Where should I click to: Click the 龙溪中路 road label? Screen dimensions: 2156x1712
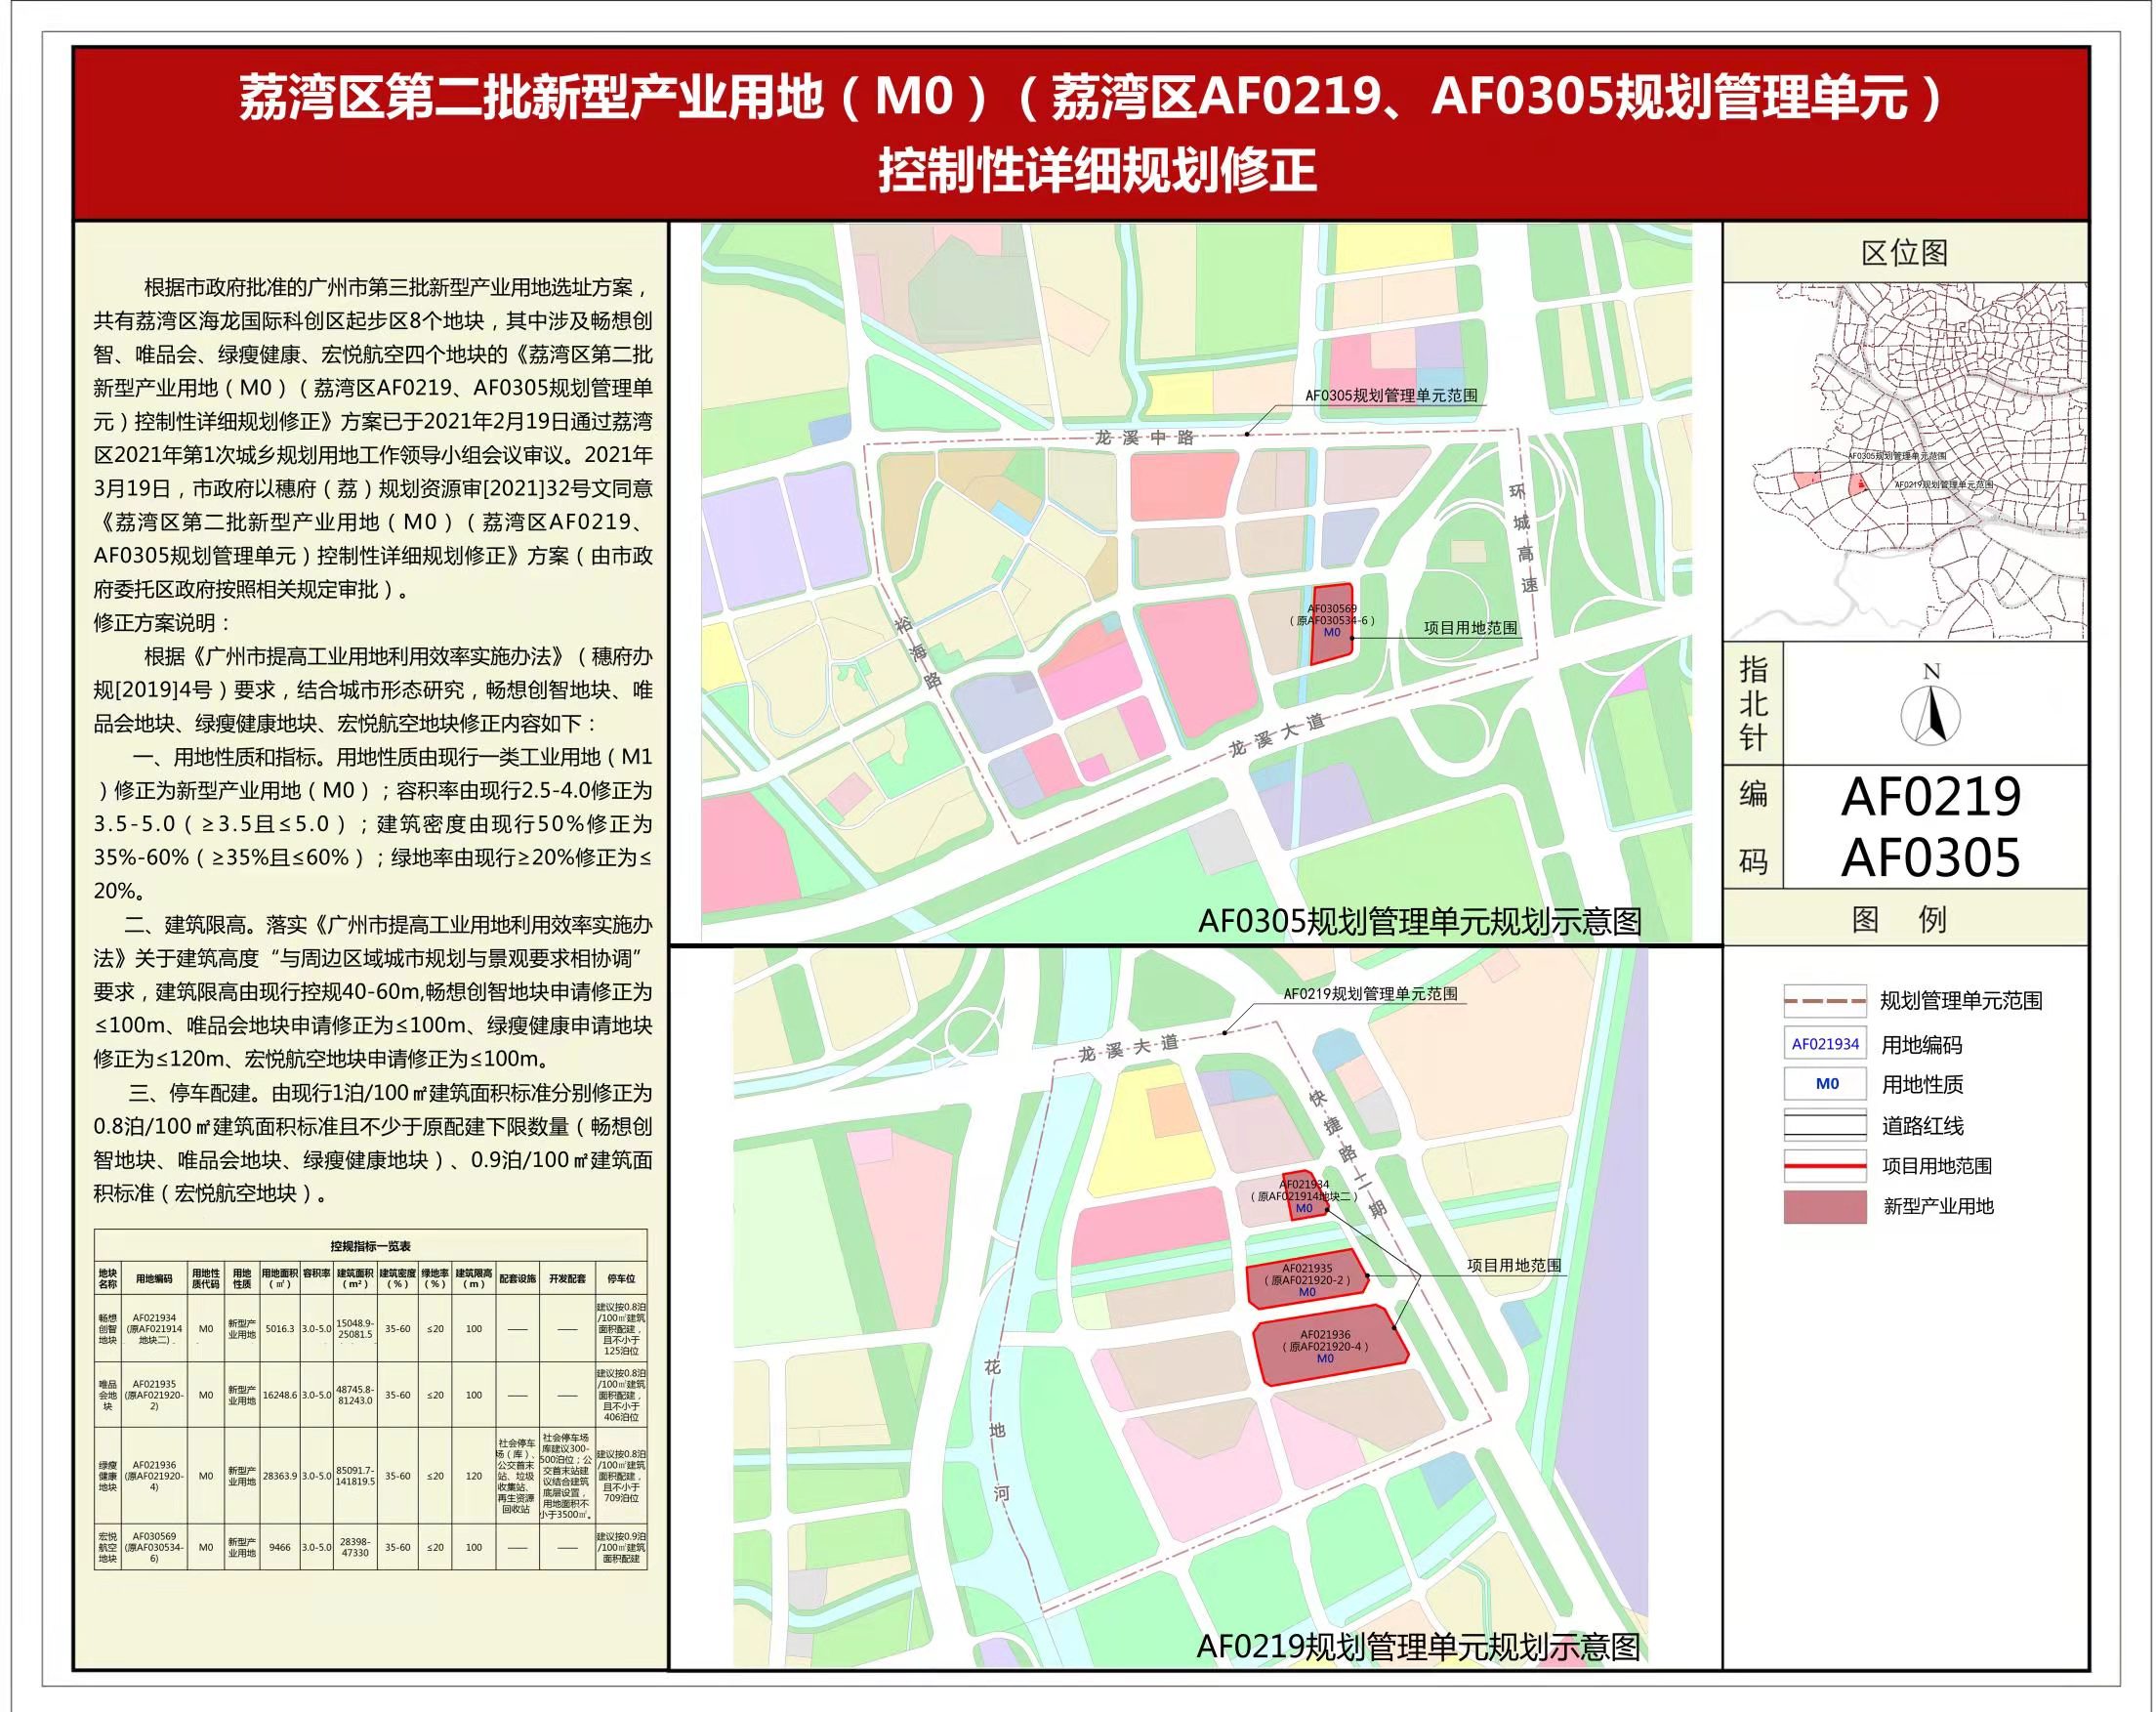1144,437
